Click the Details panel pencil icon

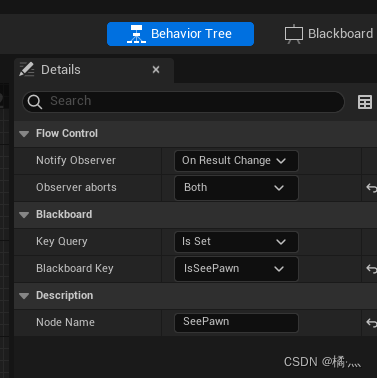pos(27,69)
